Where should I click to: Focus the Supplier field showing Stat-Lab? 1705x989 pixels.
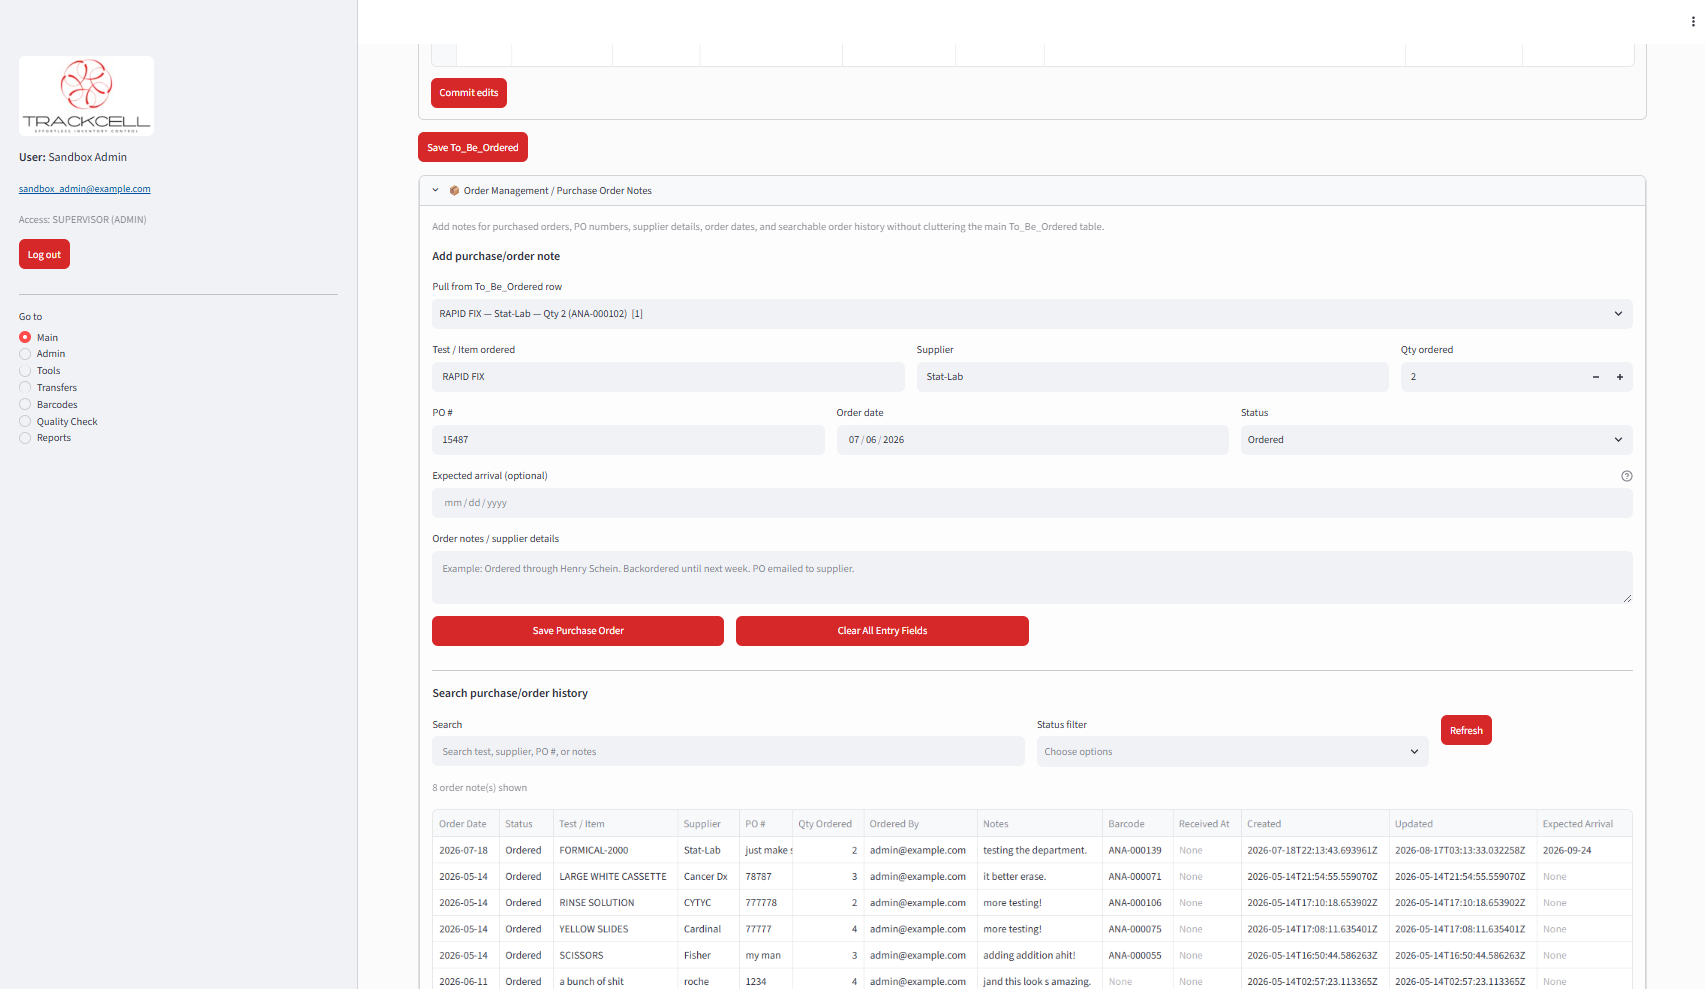click(1153, 377)
